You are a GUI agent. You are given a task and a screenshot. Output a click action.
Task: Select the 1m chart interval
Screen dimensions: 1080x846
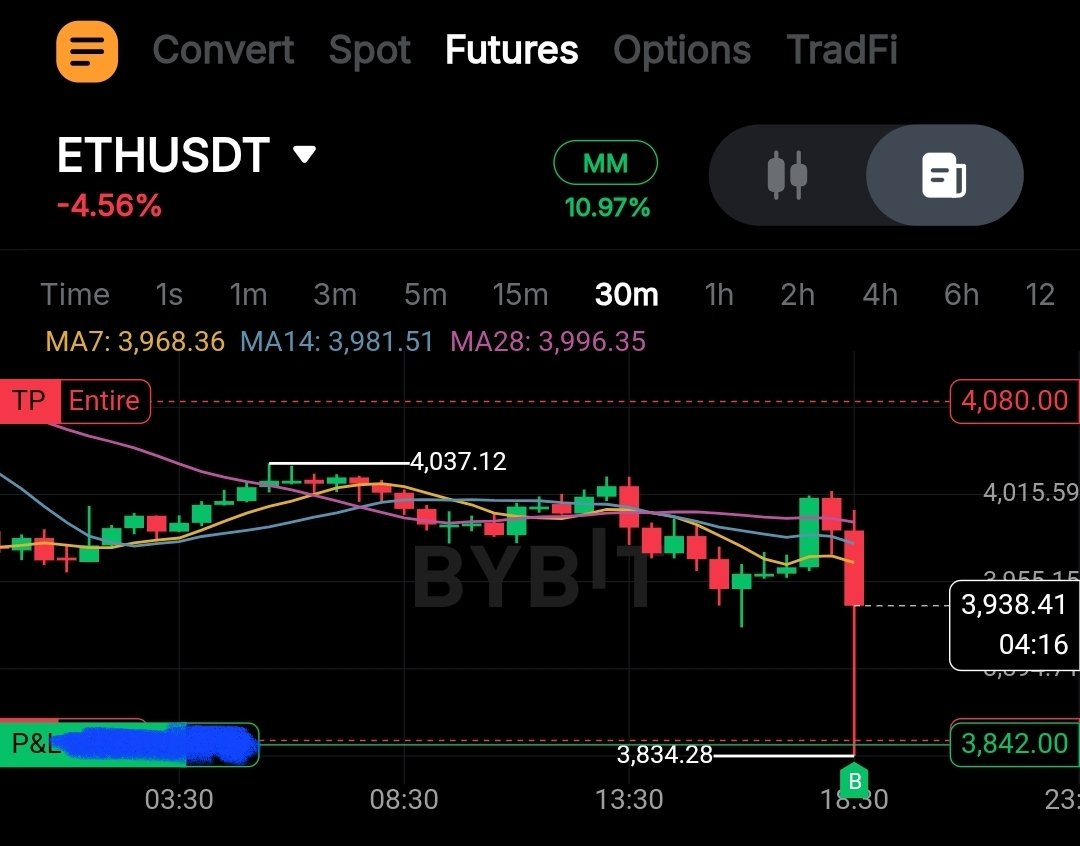pyautogui.click(x=248, y=295)
